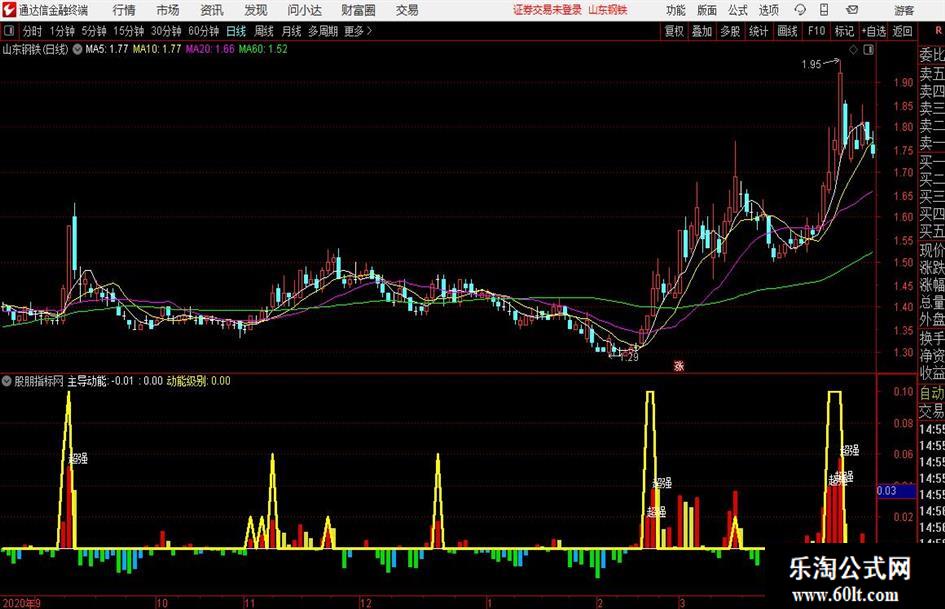
Task: Click the 统计 toolbar button
Action: point(758,31)
